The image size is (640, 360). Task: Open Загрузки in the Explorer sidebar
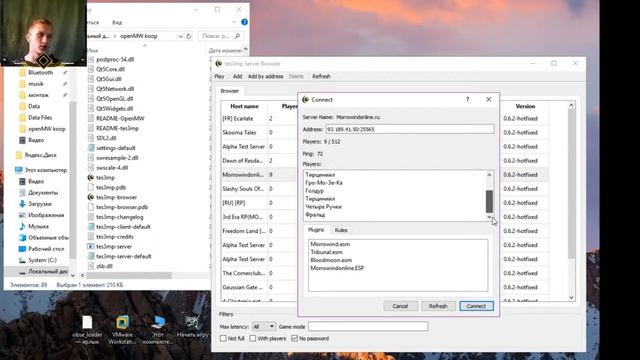click(39, 204)
